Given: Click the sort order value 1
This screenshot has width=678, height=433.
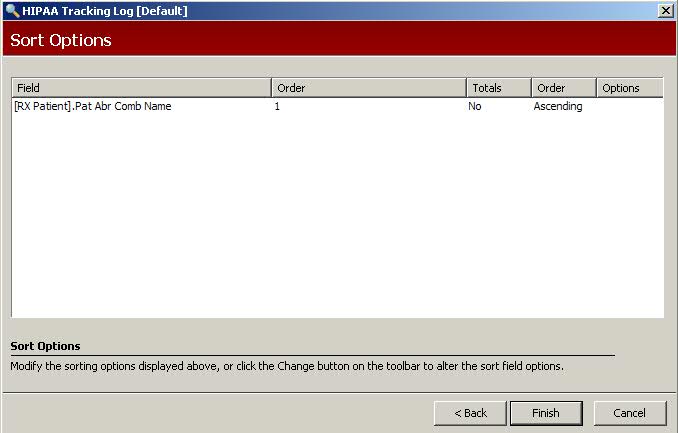Looking at the screenshot, I should 277,106.
